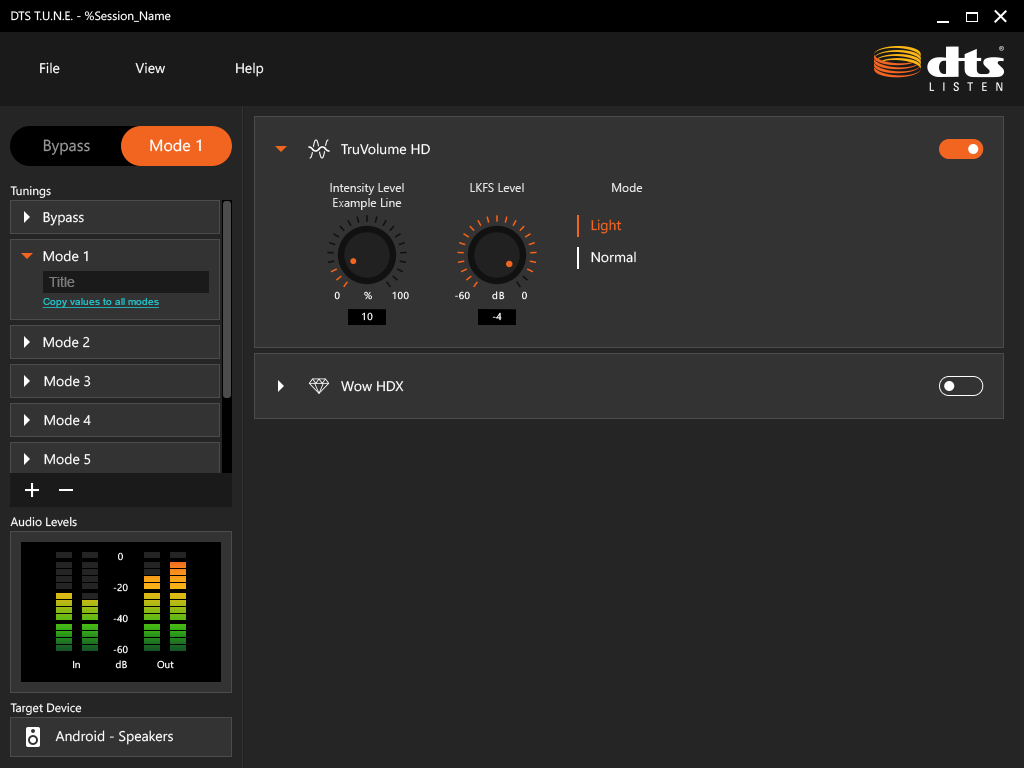The width and height of the screenshot is (1024, 768).
Task: Click the Target Device heading
Action: tap(46, 708)
